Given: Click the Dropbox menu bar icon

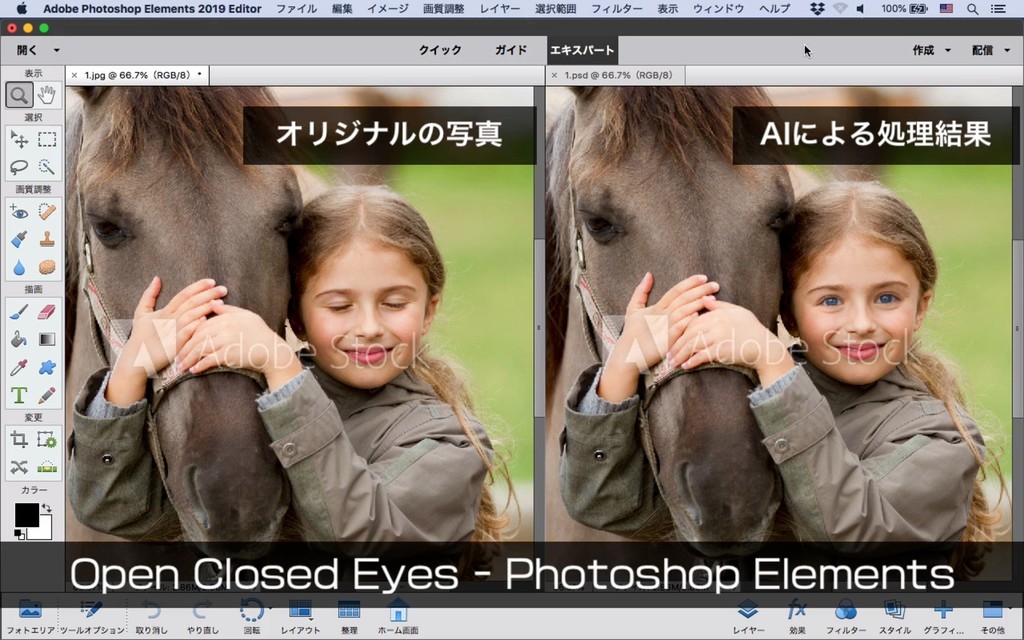Looking at the screenshot, I should pyautogui.click(x=817, y=8).
